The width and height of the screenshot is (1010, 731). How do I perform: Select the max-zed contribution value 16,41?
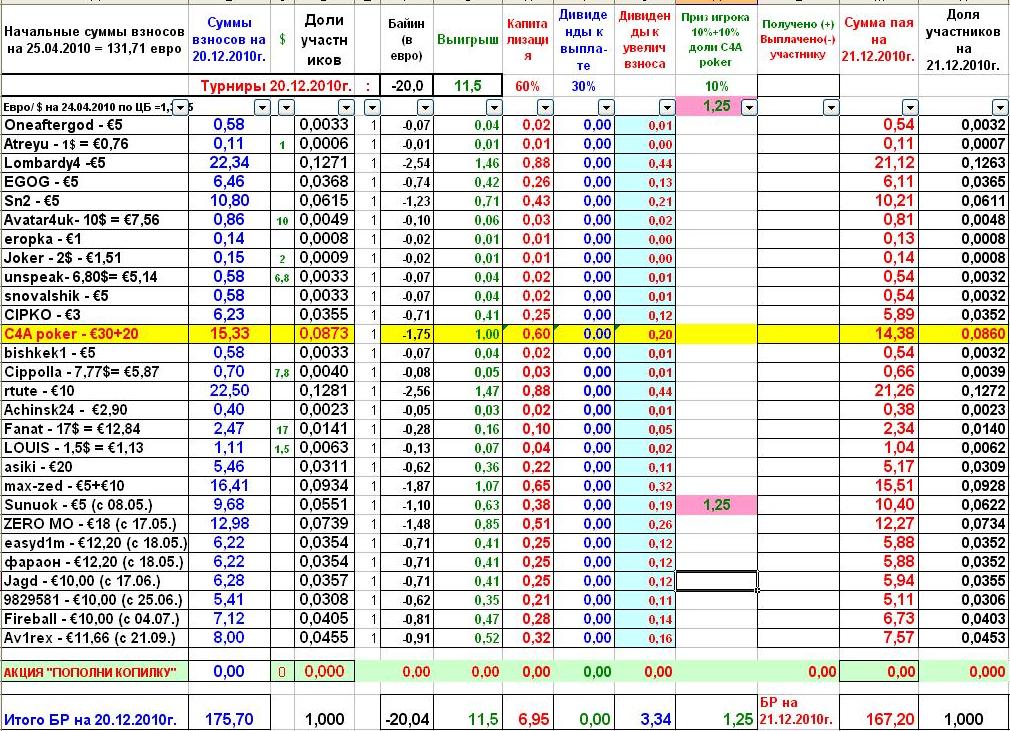click(229, 486)
